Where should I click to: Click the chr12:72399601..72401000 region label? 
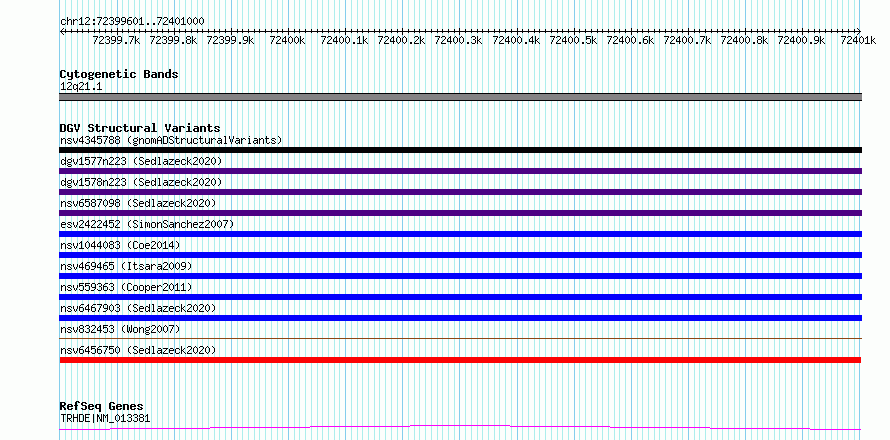(x=132, y=21)
